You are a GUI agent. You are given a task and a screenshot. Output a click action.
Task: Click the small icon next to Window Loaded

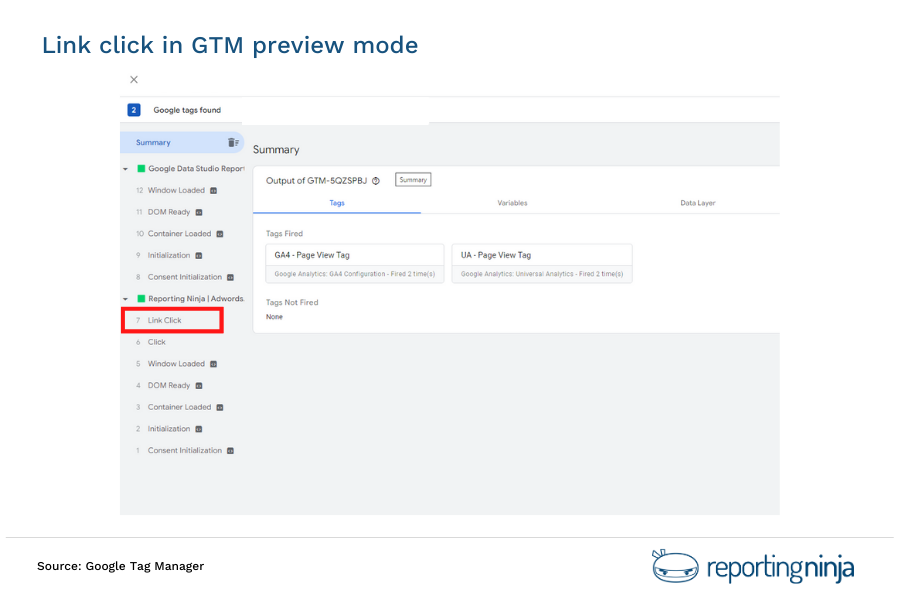click(214, 188)
